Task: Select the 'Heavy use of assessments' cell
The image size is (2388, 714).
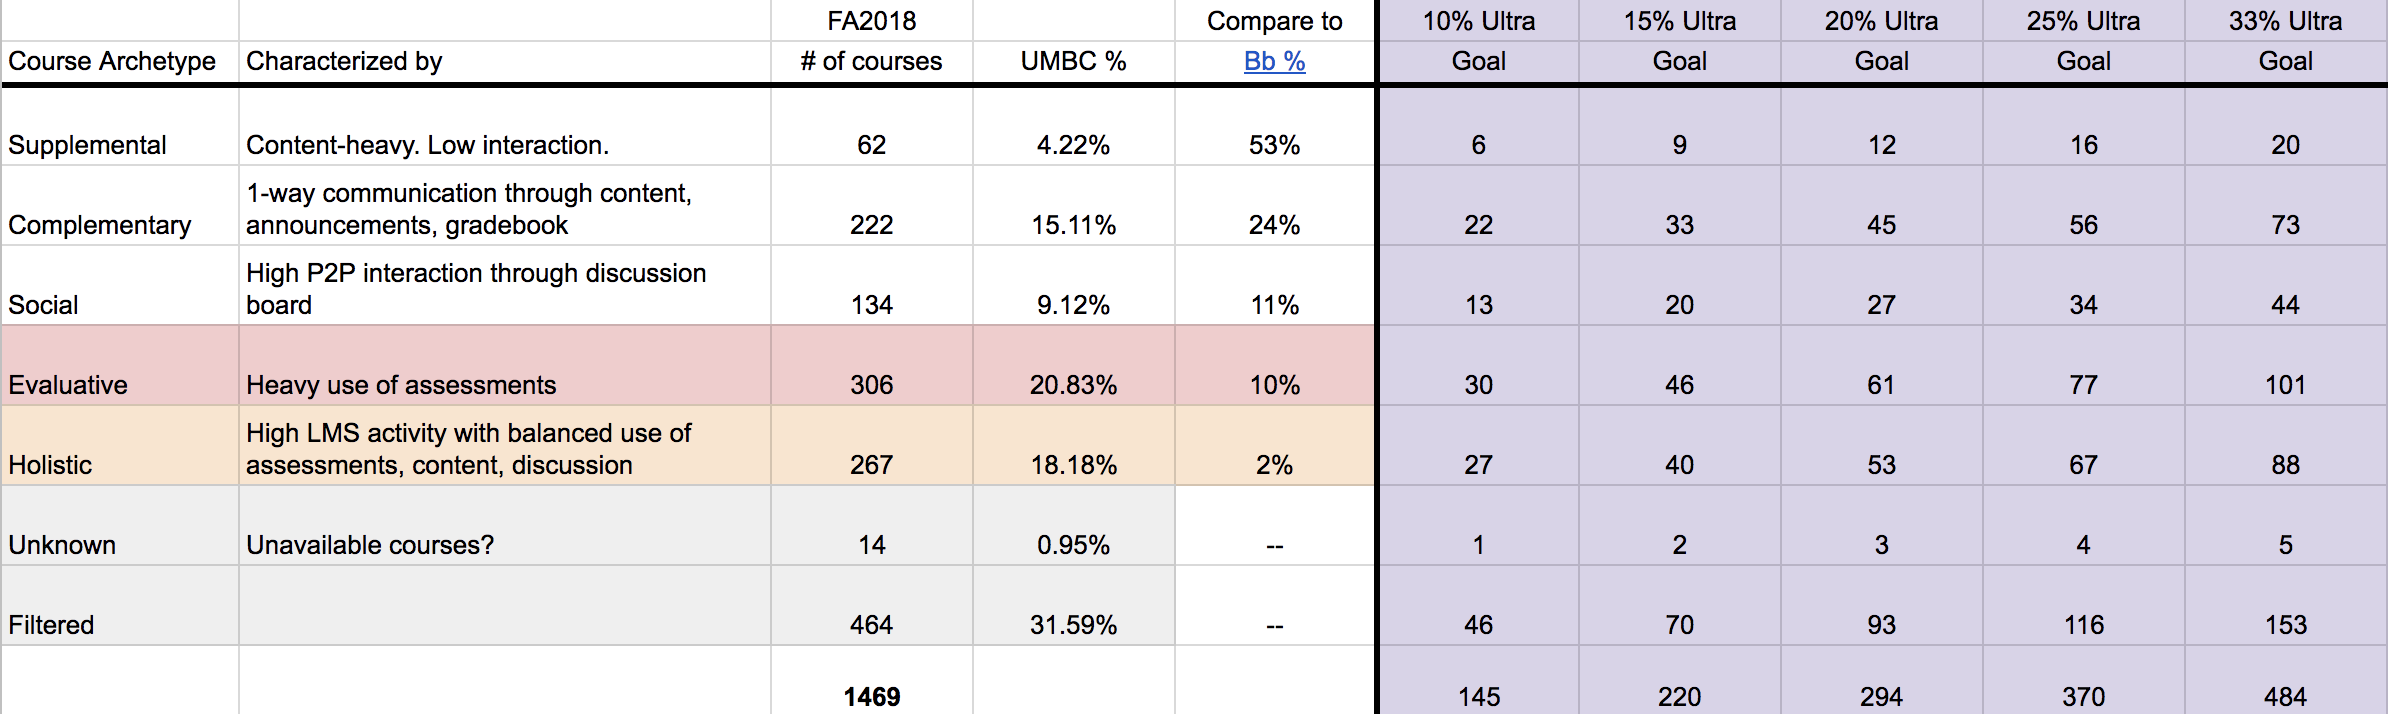Action: (401, 385)
